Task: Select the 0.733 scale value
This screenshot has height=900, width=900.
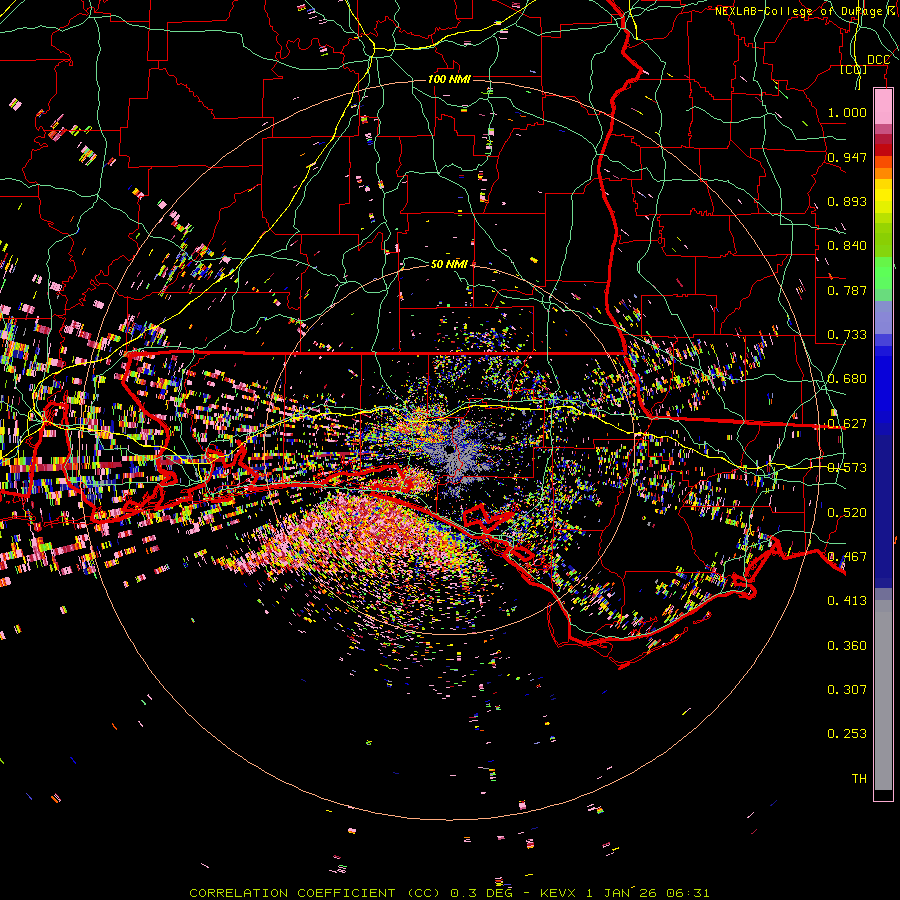Action: tap(847, 335)
